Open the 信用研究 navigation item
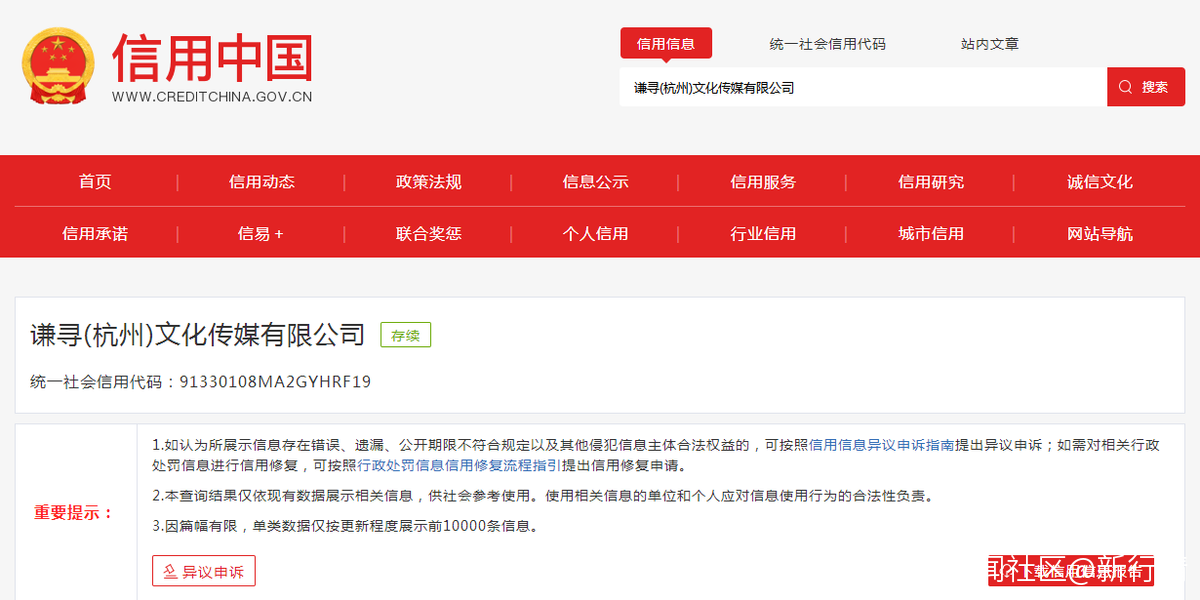 click(x=931, y=182)
